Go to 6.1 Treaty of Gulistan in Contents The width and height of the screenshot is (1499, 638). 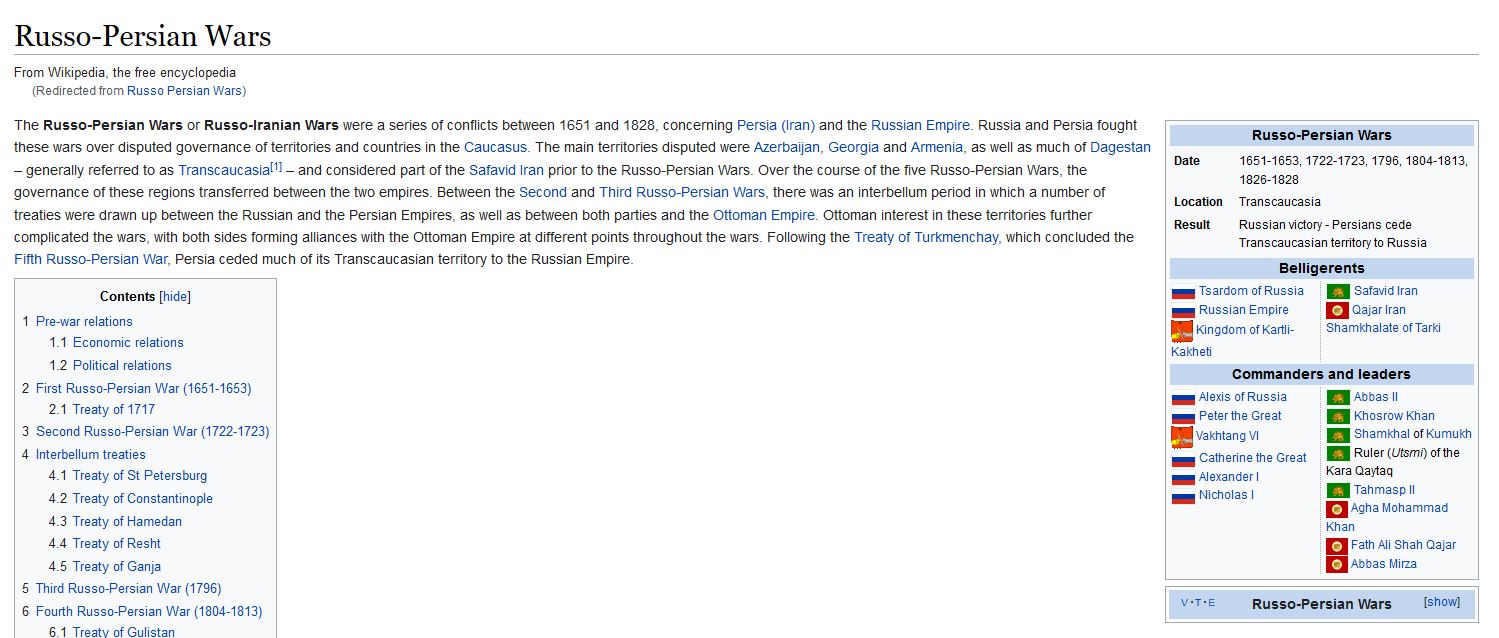tap(124, 632)
